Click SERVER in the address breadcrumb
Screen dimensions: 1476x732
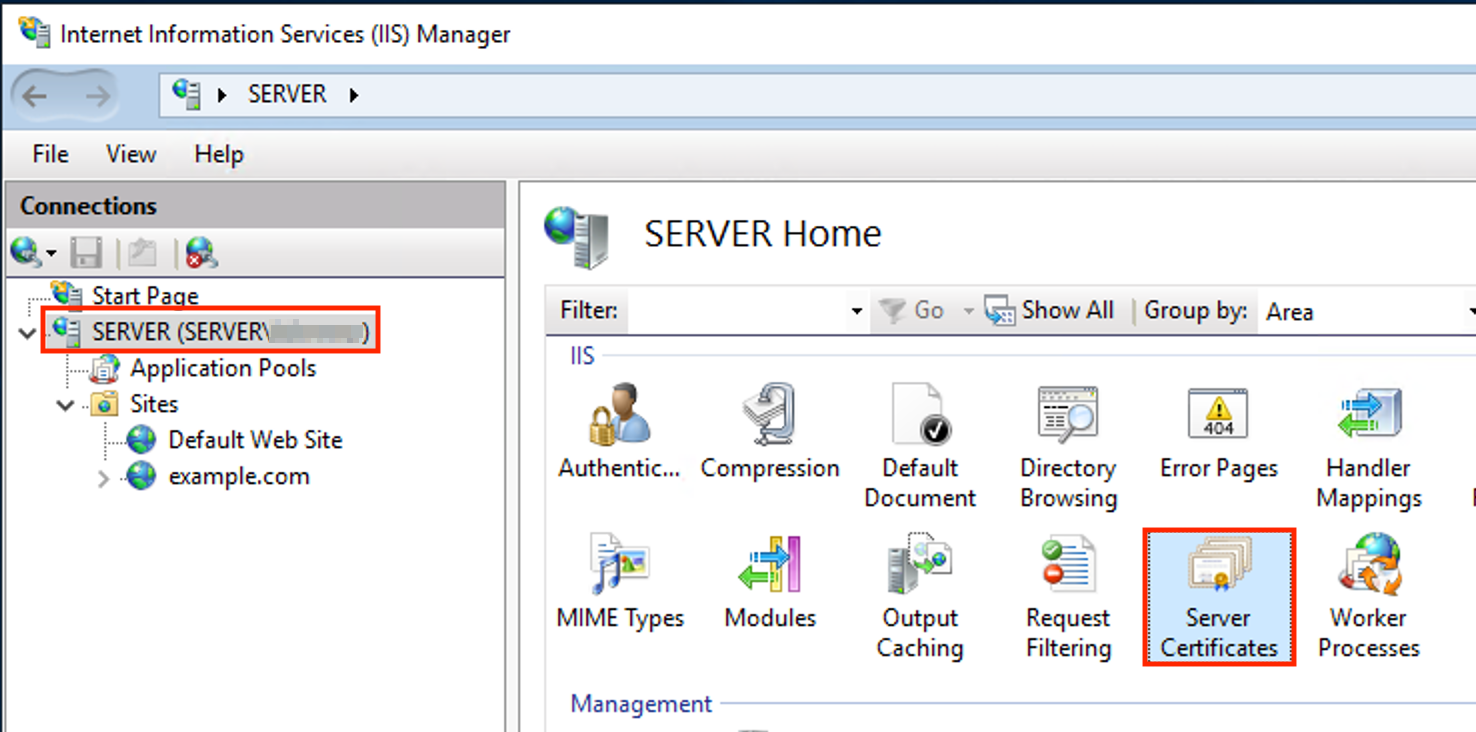pyautogui.click(x=287, y=95)
